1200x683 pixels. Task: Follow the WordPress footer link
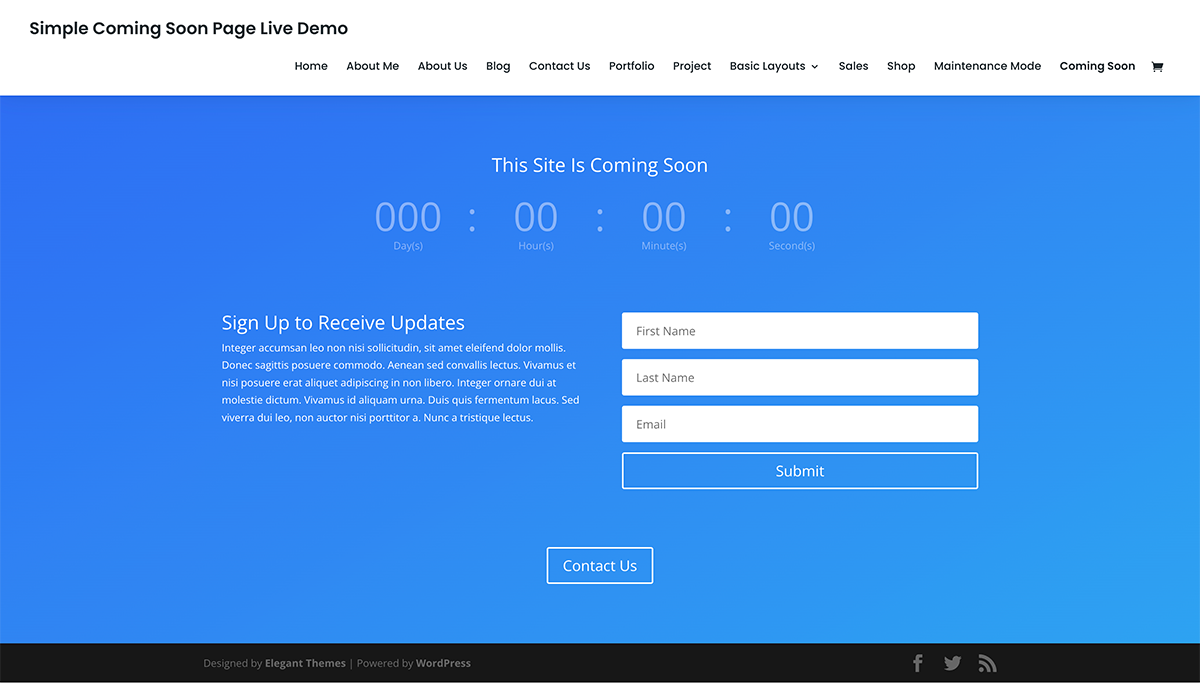[x=443, y=663]
